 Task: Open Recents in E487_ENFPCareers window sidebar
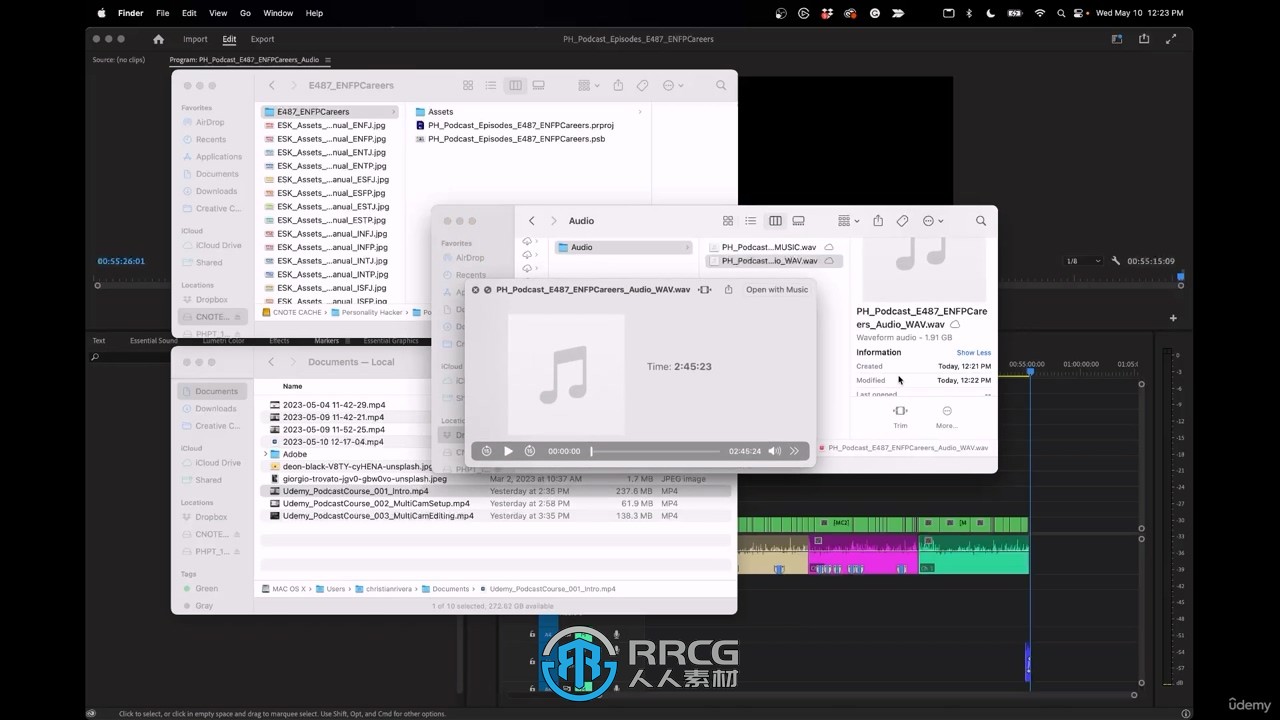point(211,140)
